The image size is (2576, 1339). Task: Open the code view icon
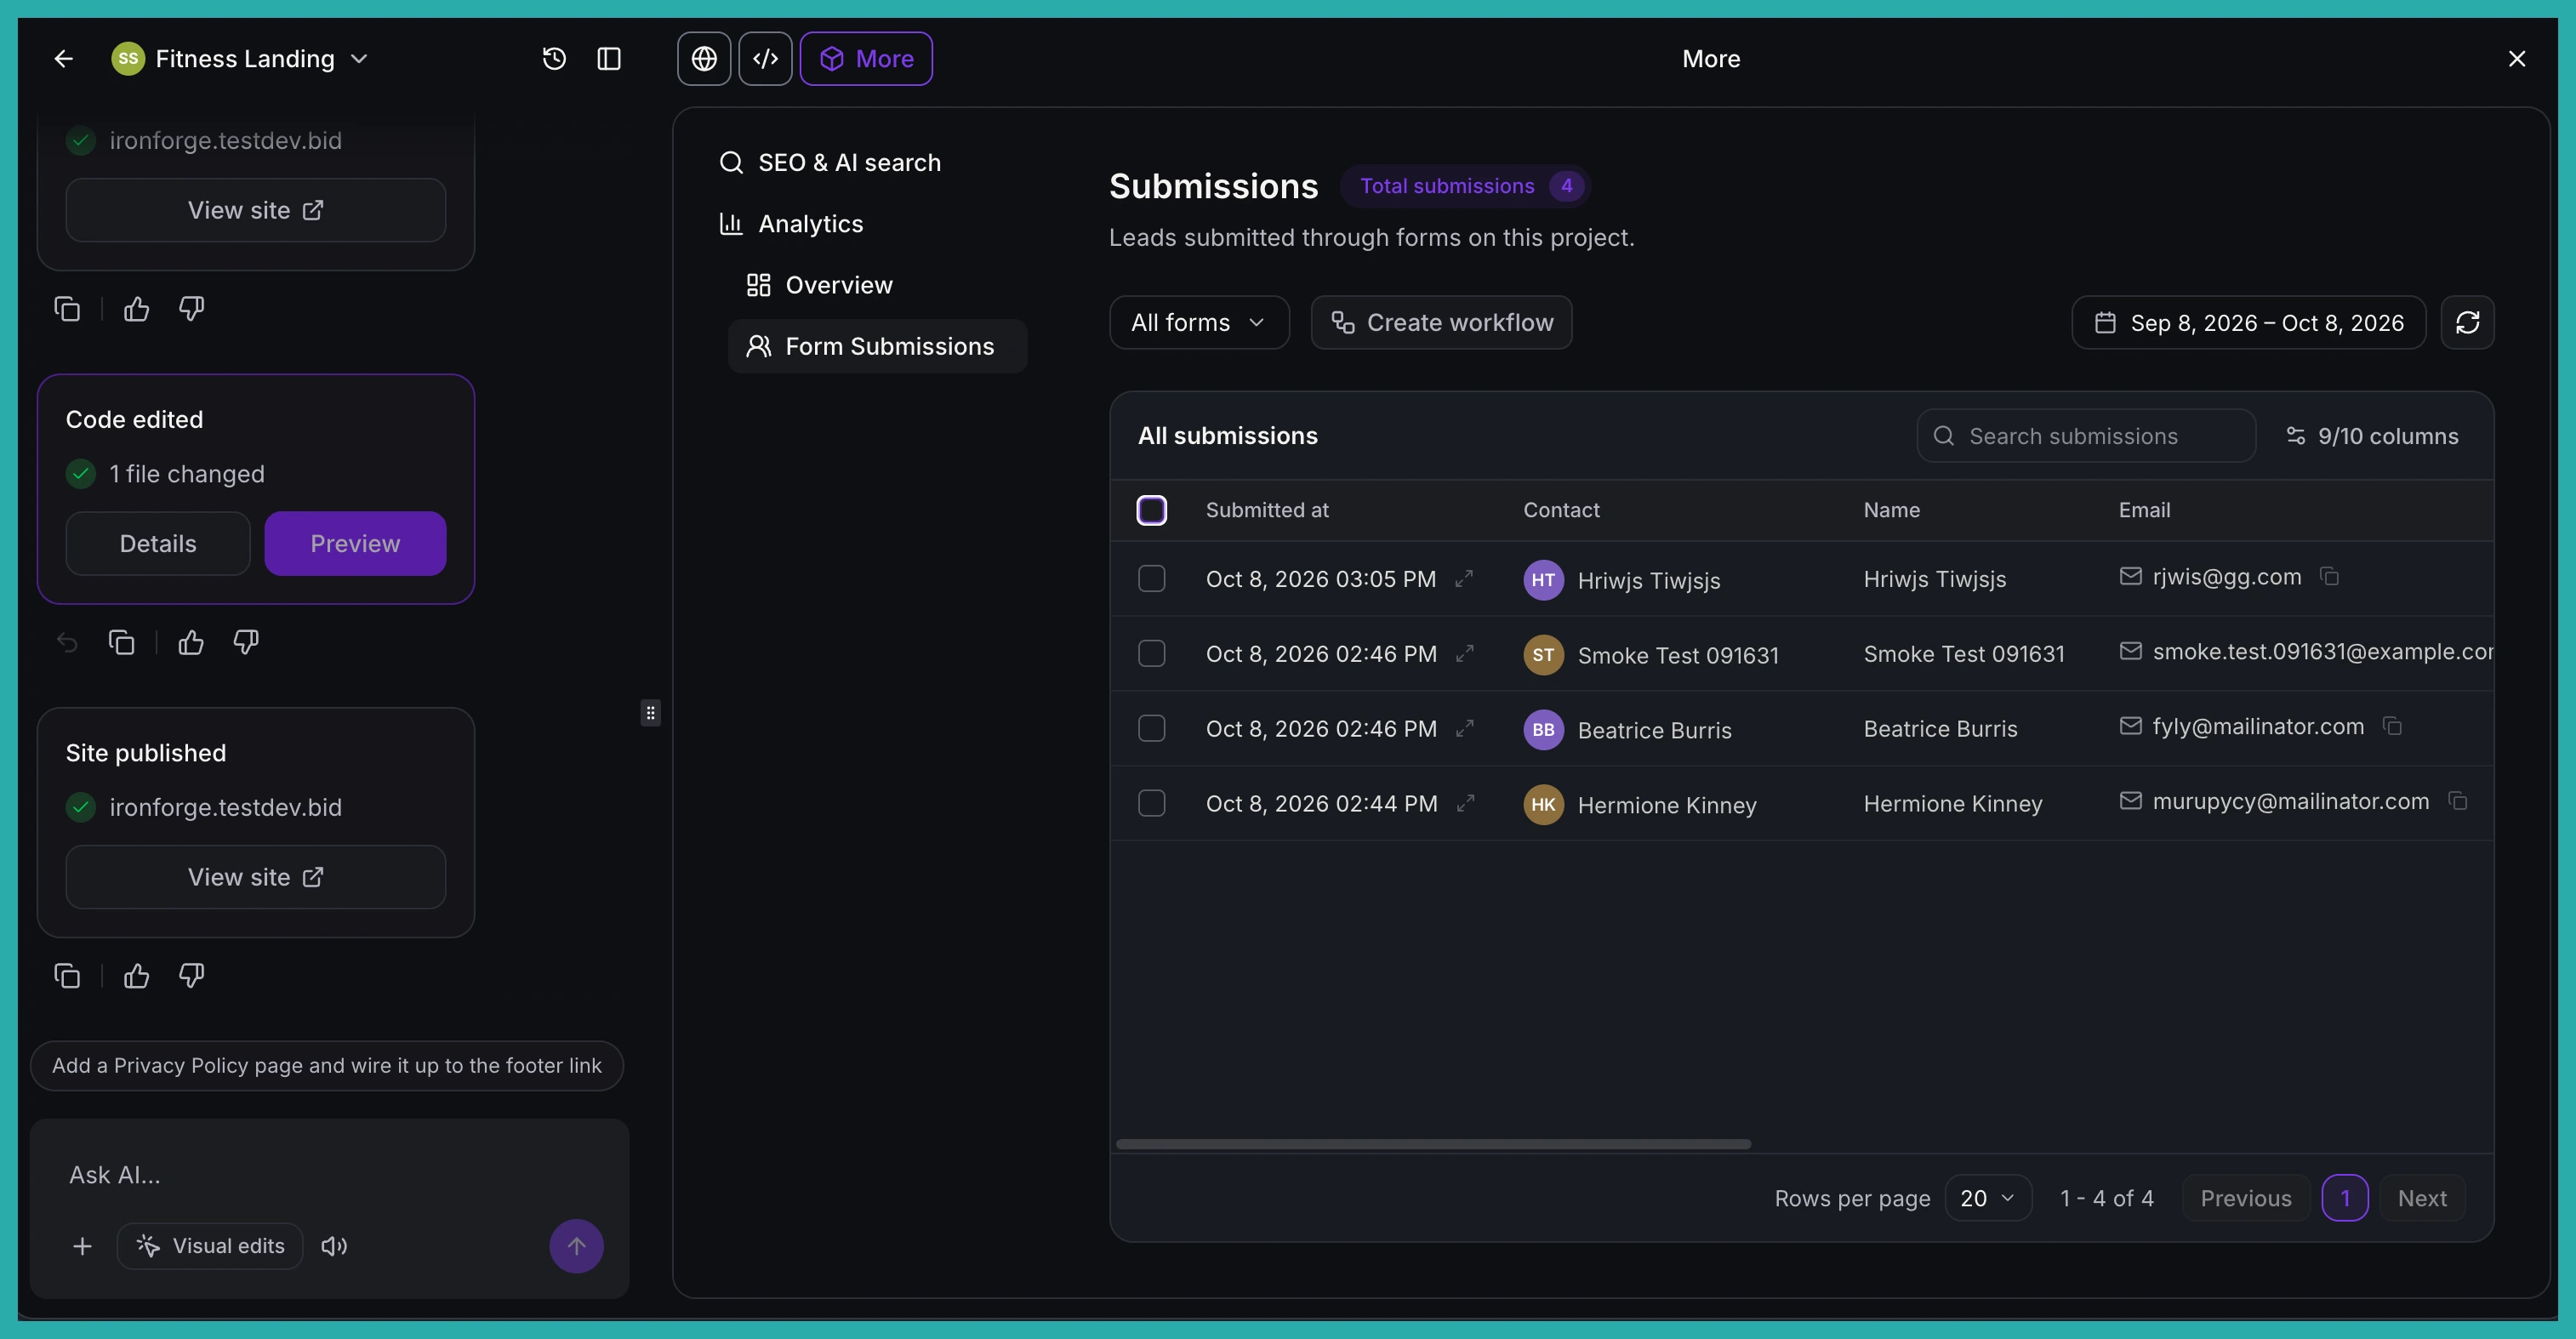tap(765, 59)
